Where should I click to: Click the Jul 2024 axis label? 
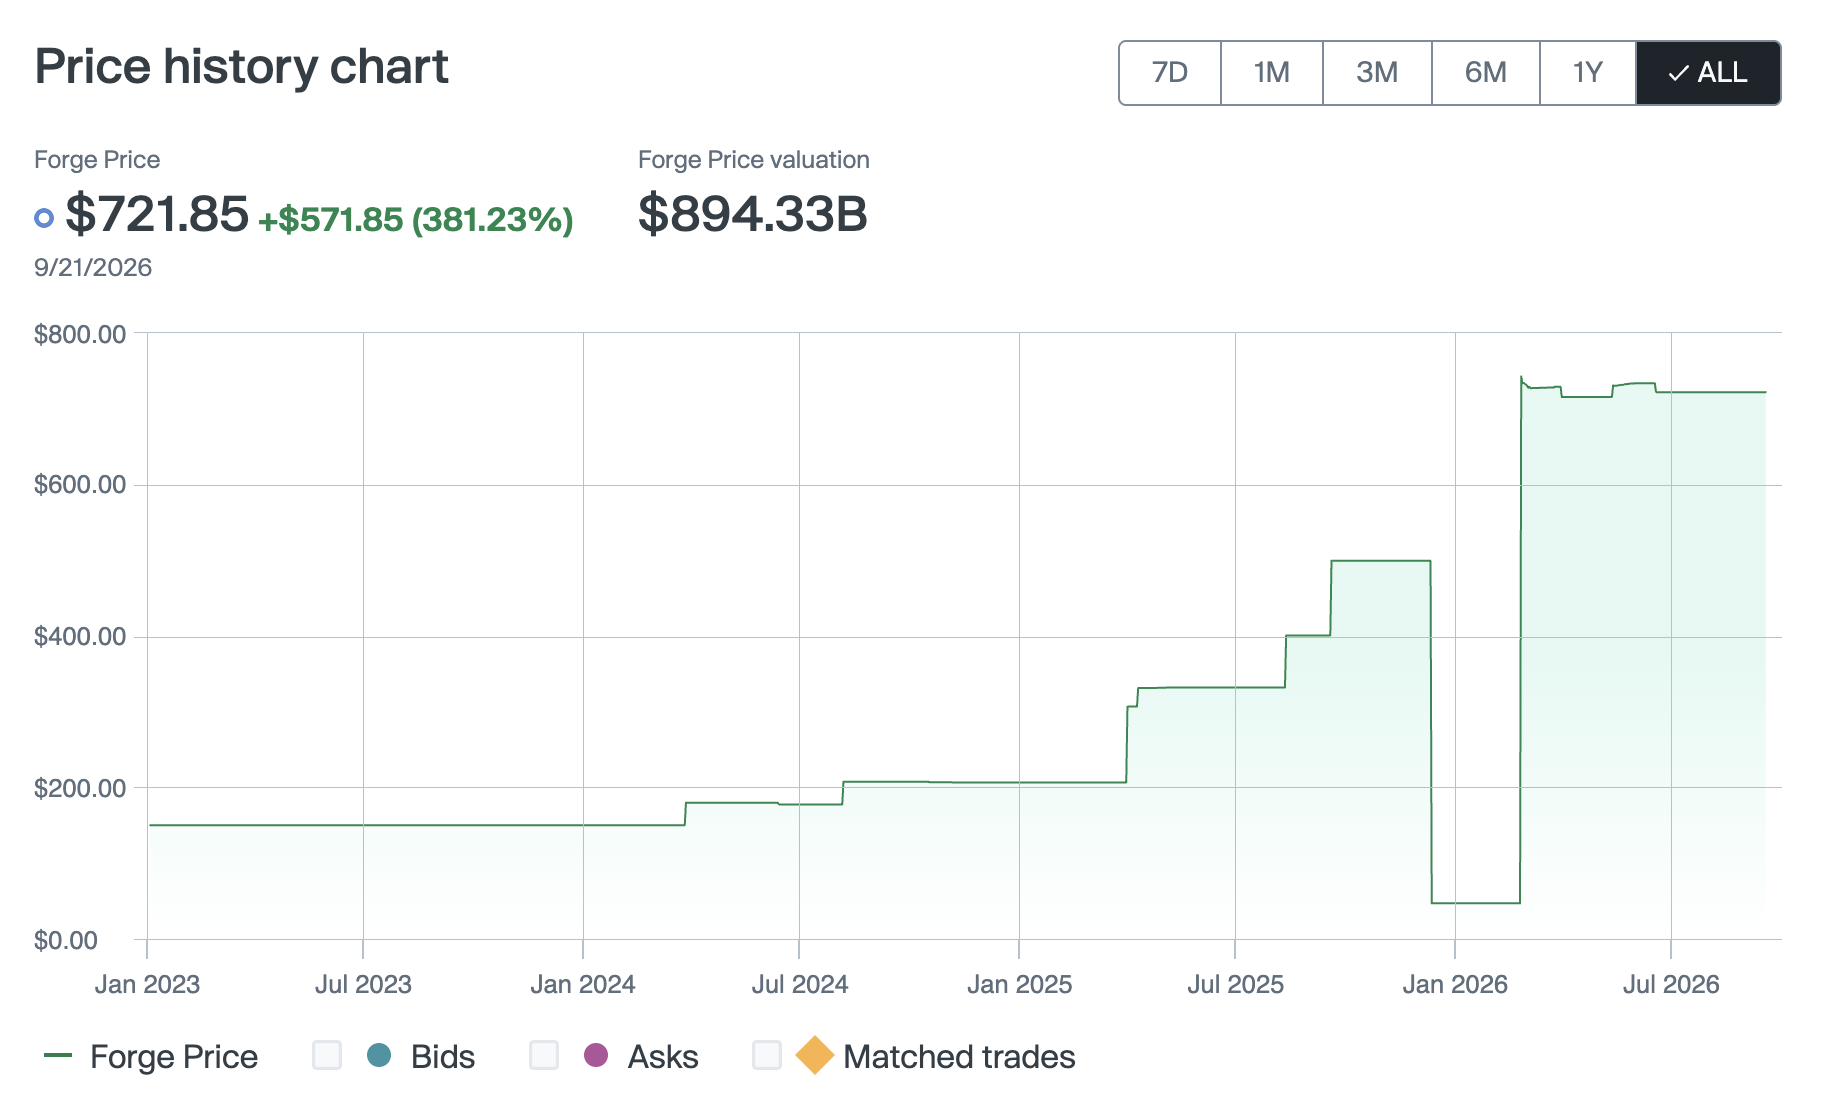[799, 985]
